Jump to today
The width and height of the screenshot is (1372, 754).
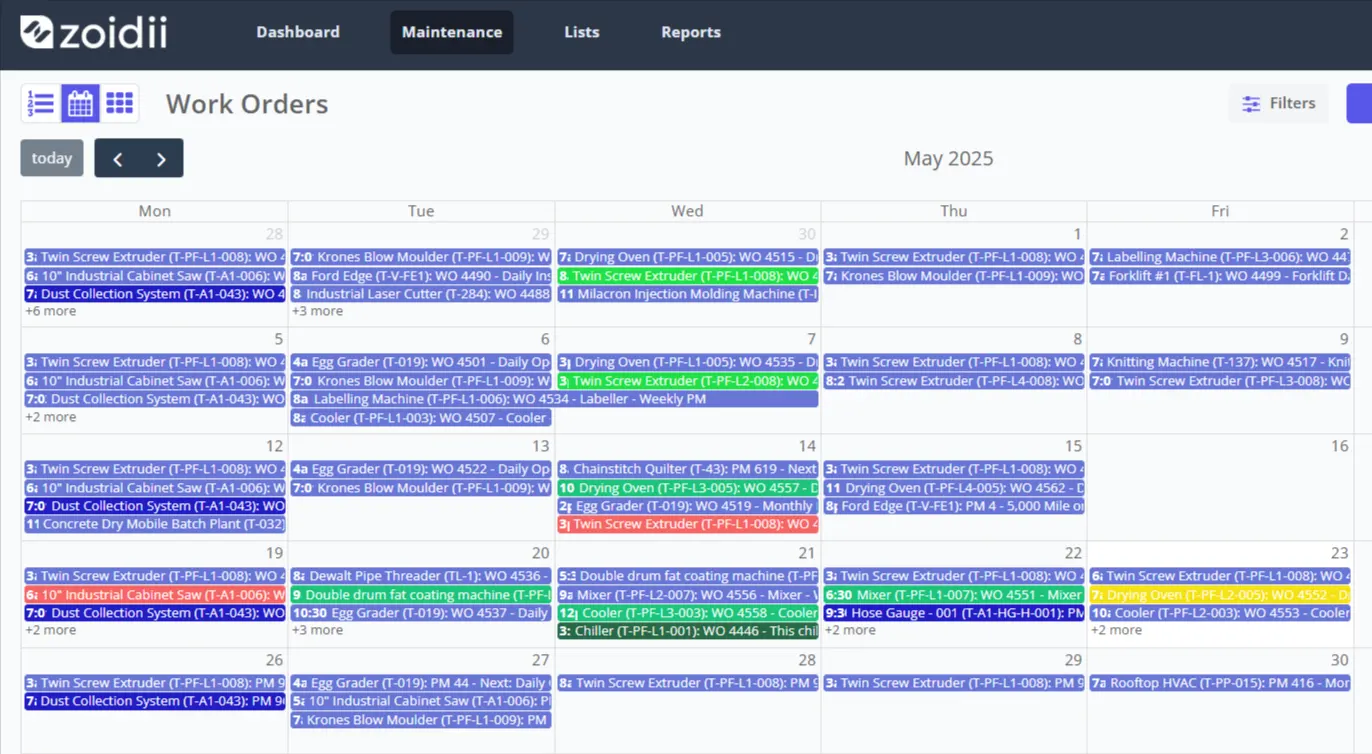point(52,158)
